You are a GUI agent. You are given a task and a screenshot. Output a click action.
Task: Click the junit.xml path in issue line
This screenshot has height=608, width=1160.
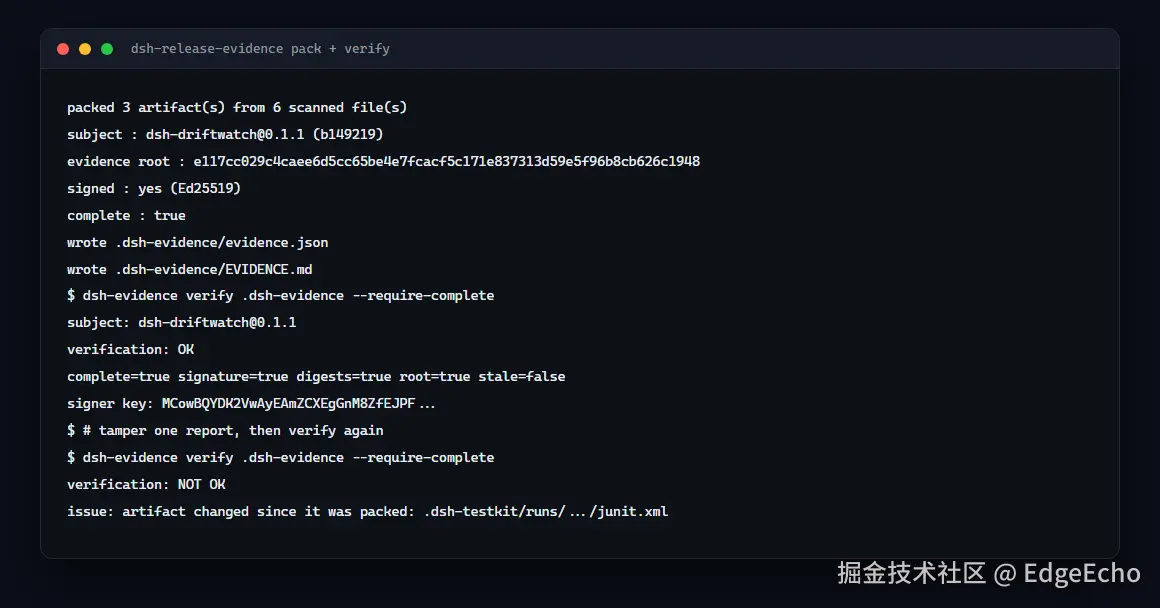tap(546, 512)
